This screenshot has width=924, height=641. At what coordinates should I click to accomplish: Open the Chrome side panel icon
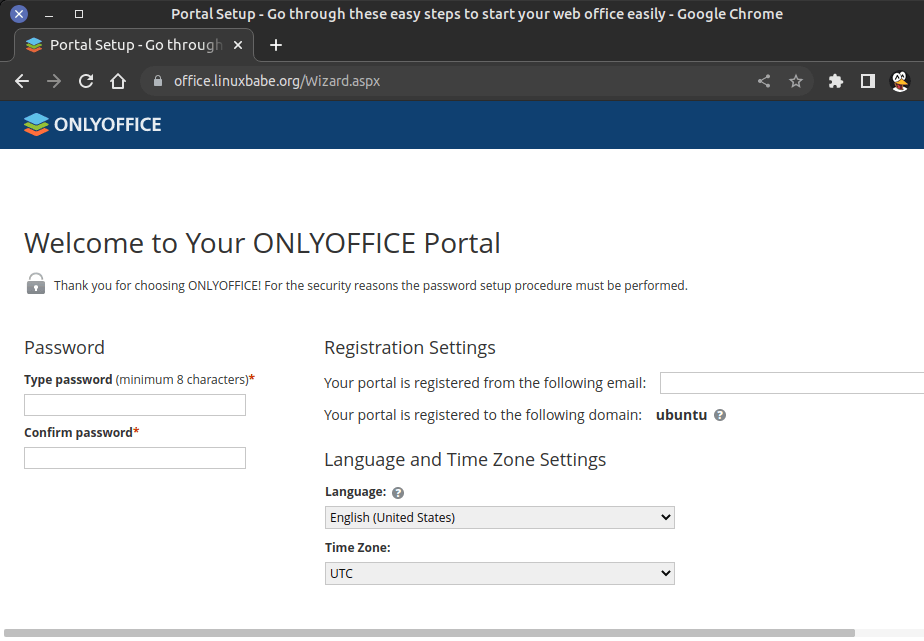(x=868, y=82)
